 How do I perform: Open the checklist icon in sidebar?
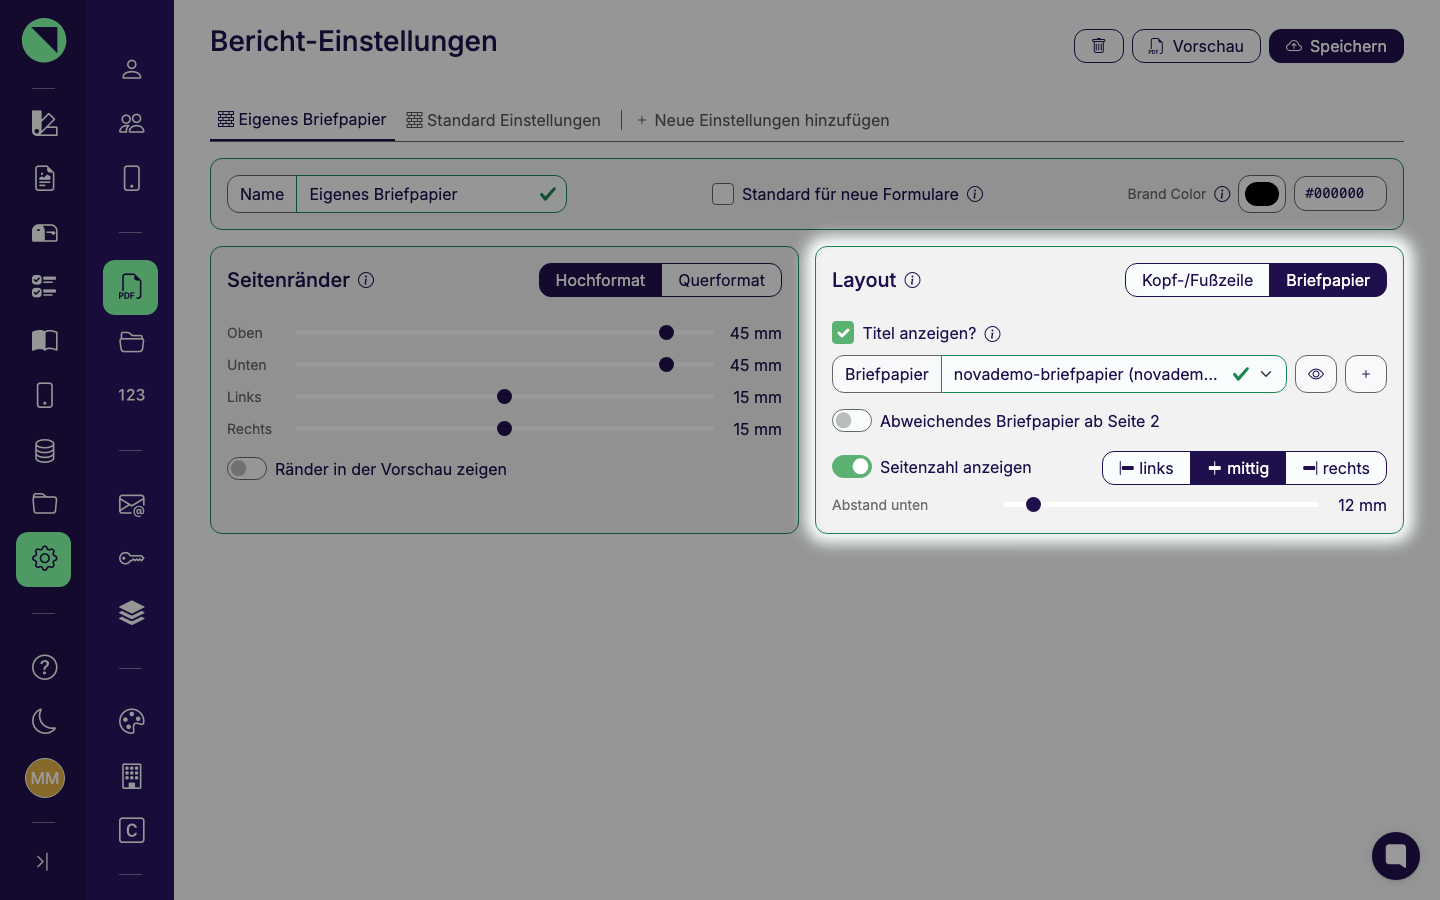(44, 287)
